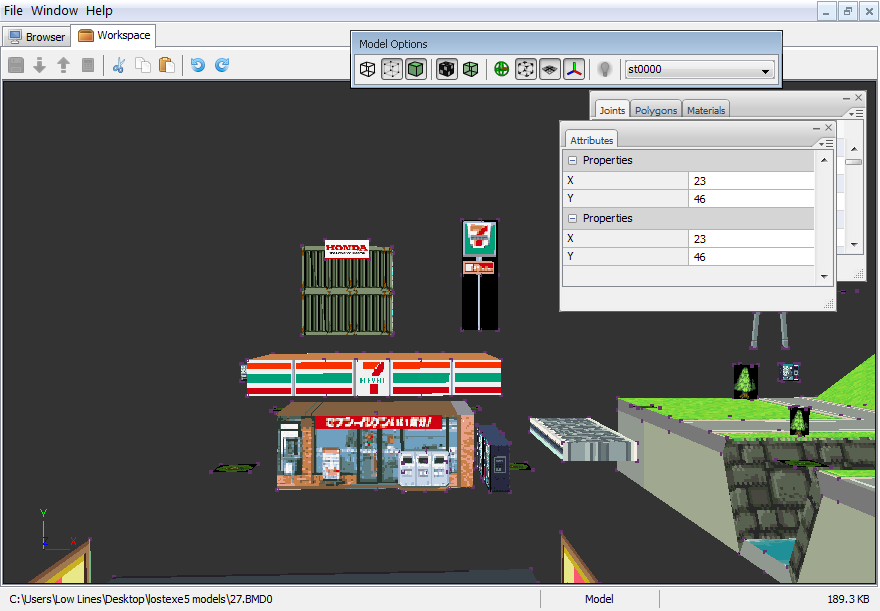This screenshot has width=880, height=611.
Task: Click the down arrow import icon
Action: point(39,65)
